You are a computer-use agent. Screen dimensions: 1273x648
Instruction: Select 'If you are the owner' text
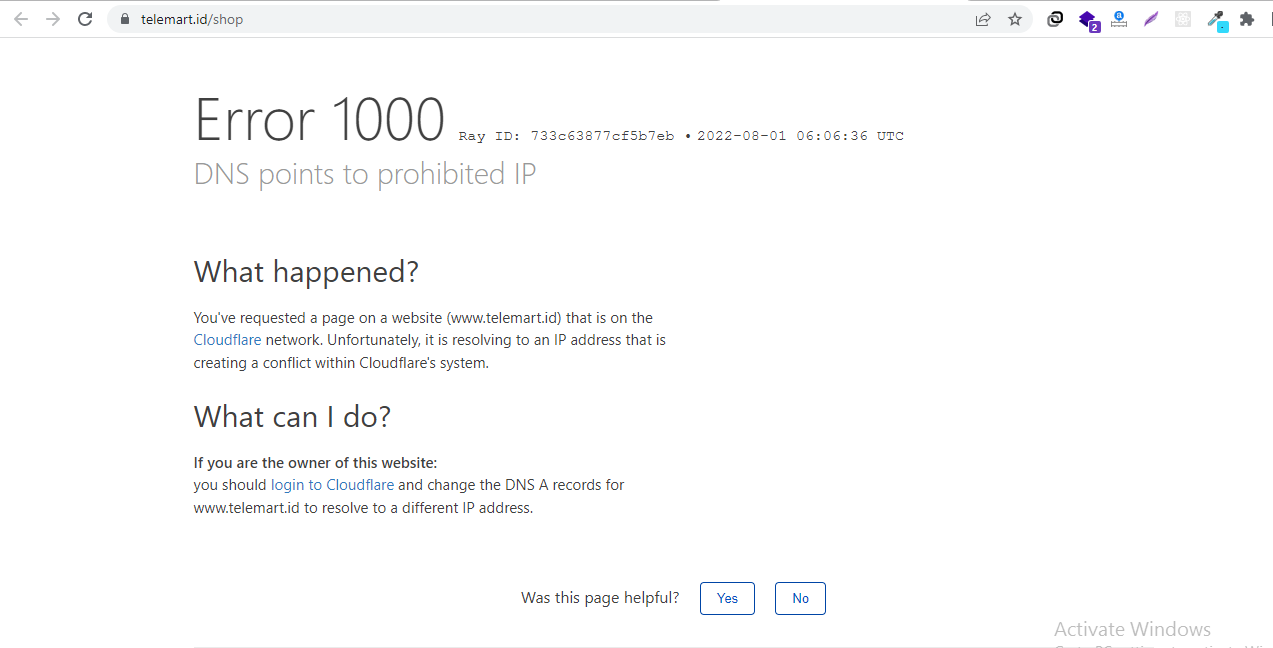coord(316,463)
